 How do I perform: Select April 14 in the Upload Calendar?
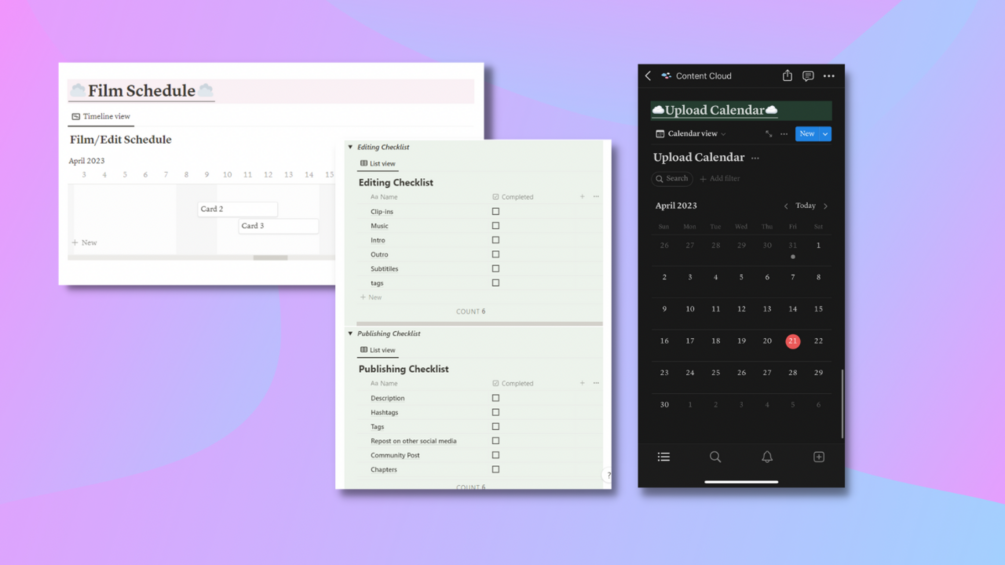click(793, 309)
